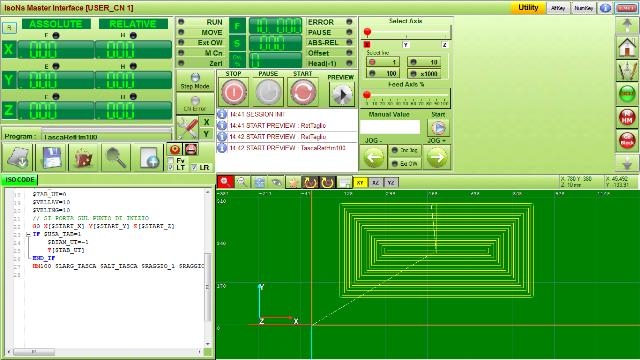Screen dimensions: 640x360
Task: Click the magnifier zoom icon in preview toolbar
Action: (242, 182)
